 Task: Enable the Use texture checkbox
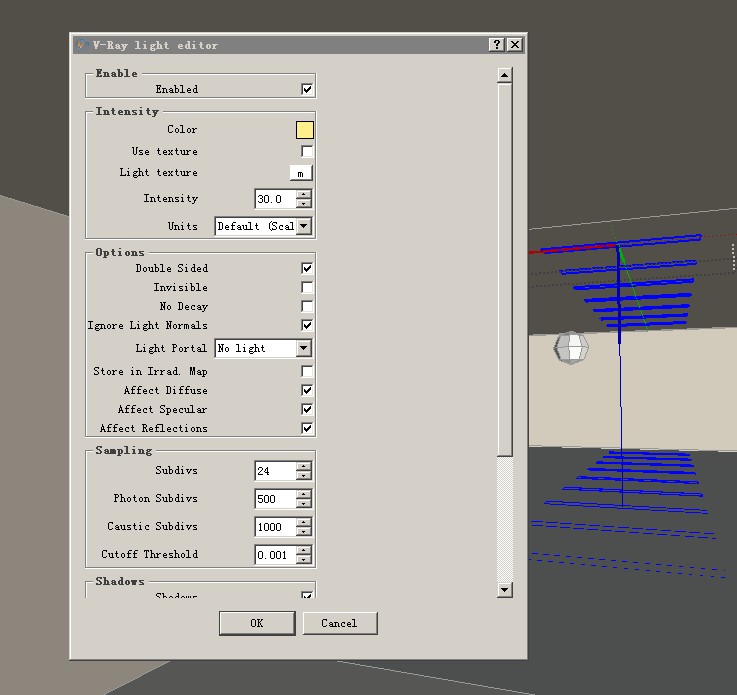click(x=307, y=151)
